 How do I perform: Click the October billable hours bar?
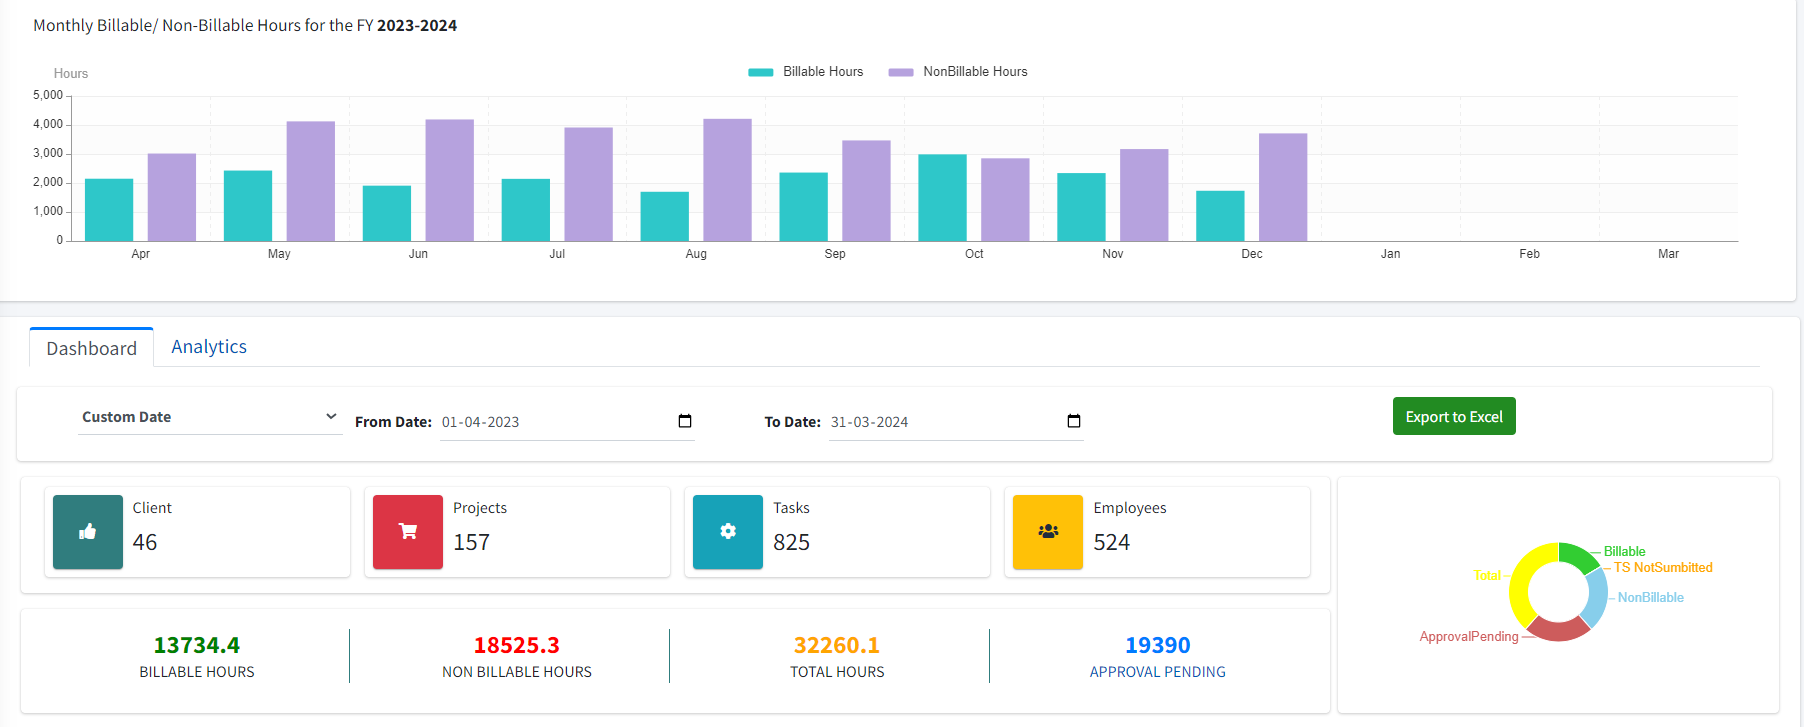point(942,198)
